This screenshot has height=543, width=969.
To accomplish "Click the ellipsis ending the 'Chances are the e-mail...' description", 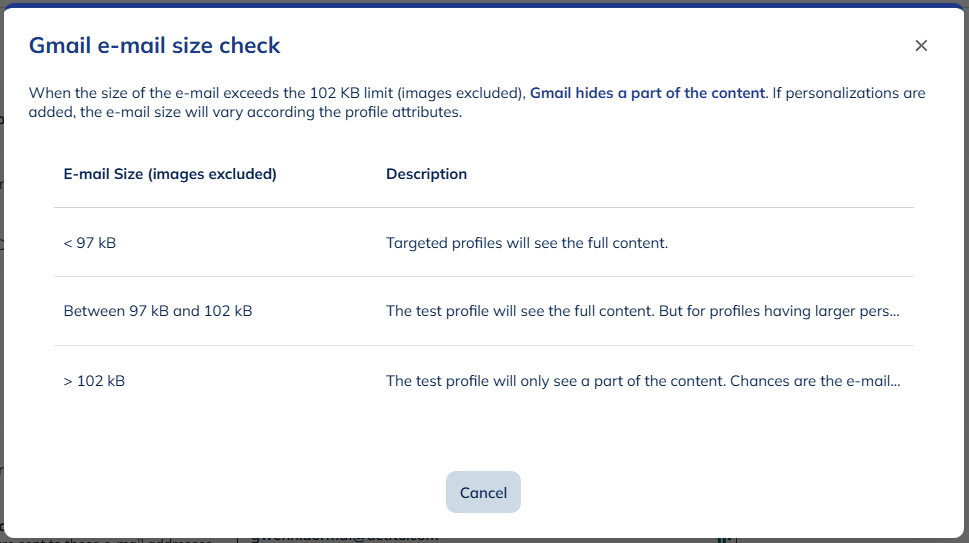I will (x=895, y=381).
